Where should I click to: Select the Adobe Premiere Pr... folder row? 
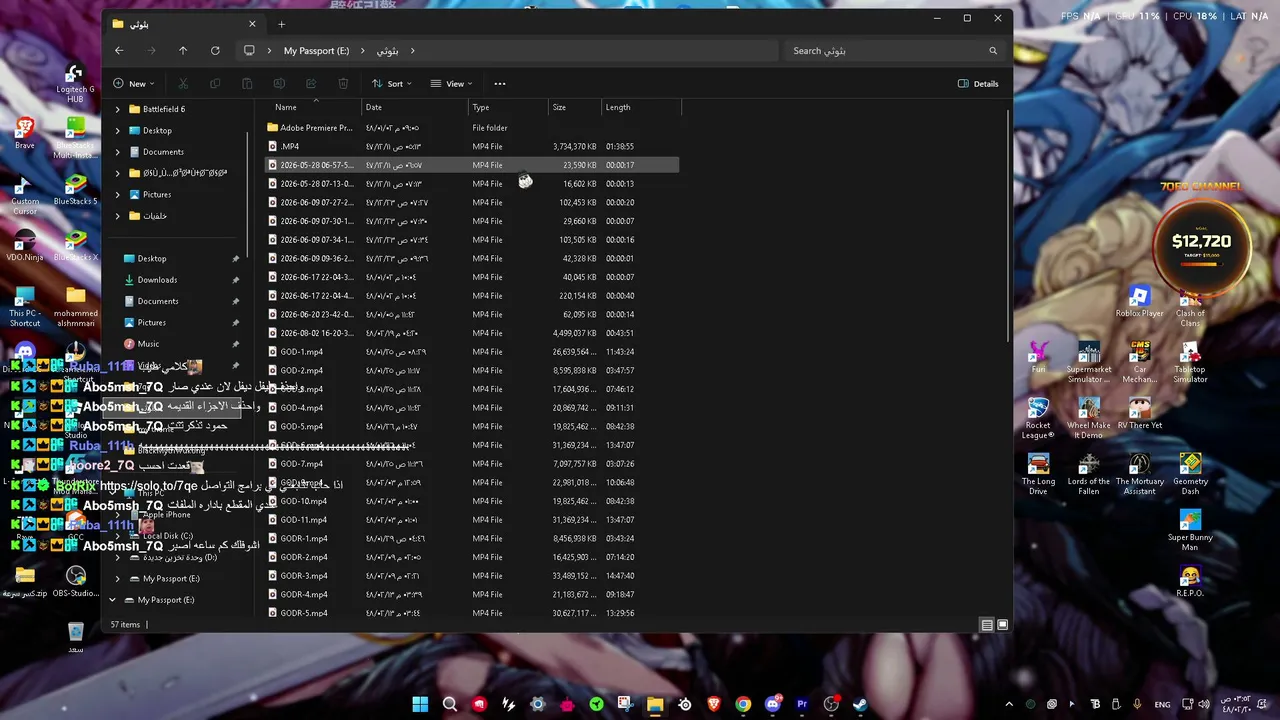point(472,128)
